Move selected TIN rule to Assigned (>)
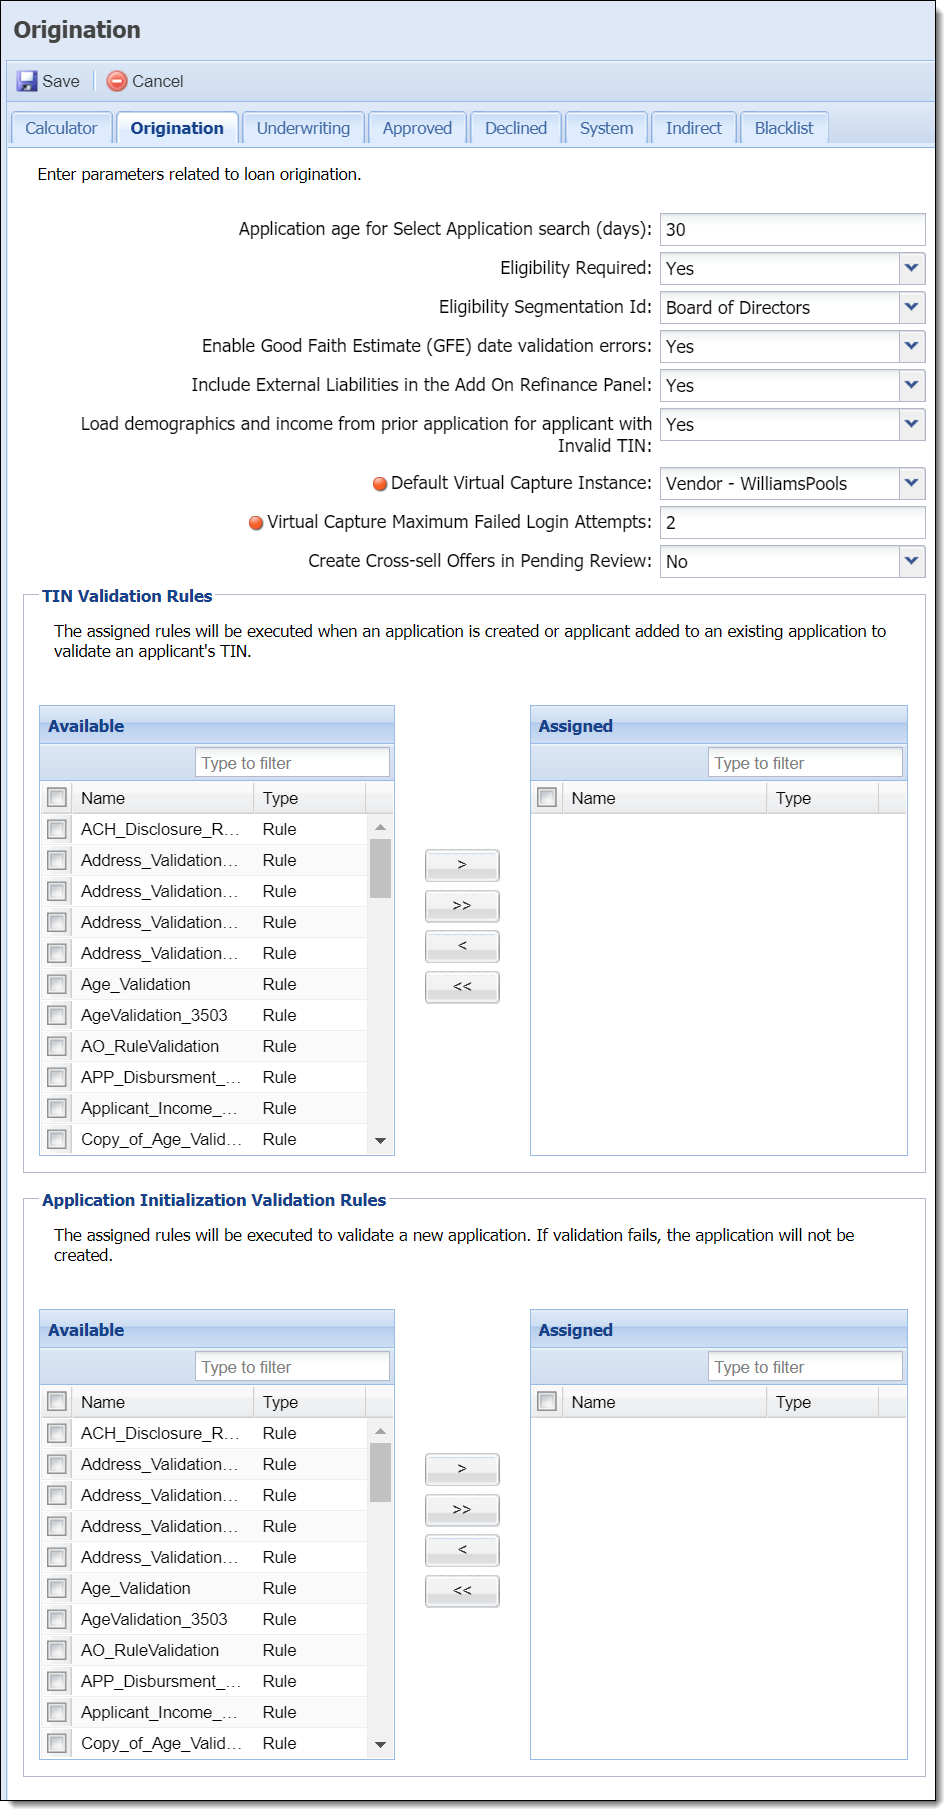 pyautogui.click(x=462, y=865)
